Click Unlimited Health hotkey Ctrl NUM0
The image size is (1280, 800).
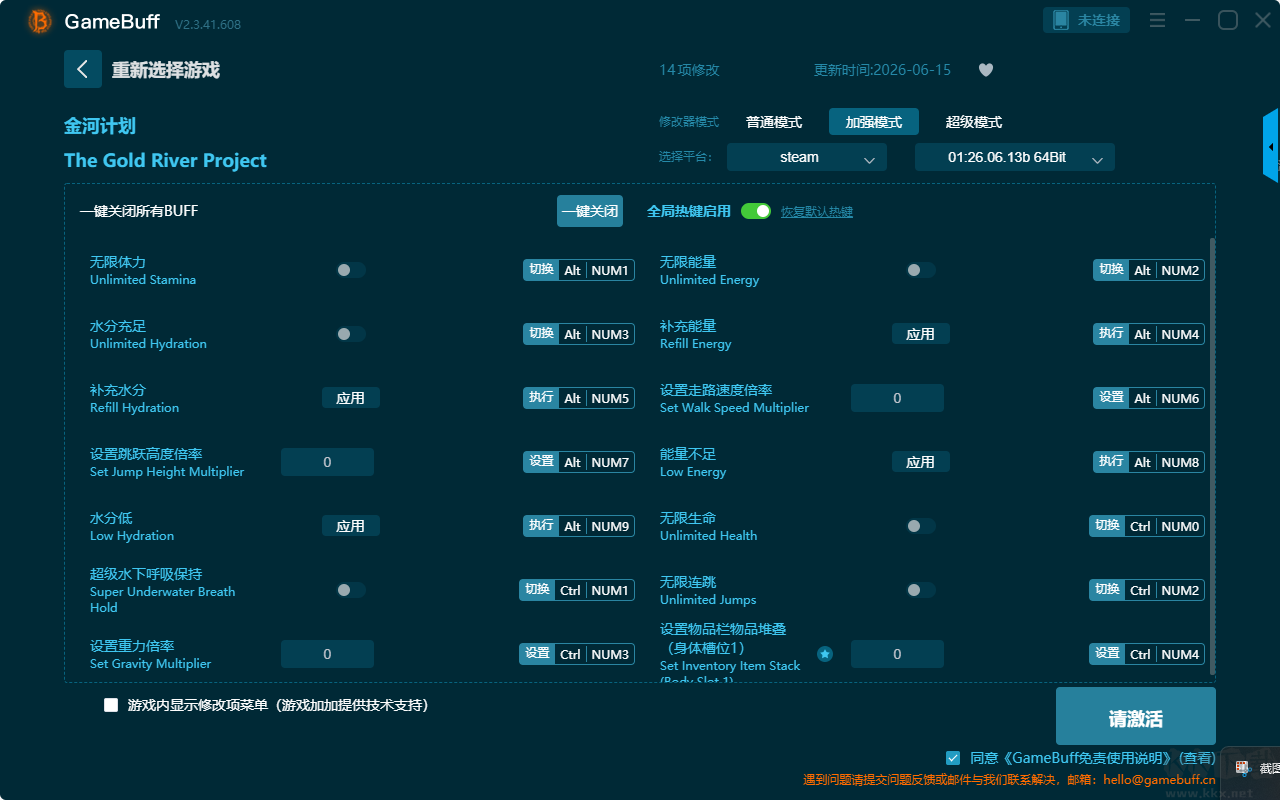(x=1147, y=526)
